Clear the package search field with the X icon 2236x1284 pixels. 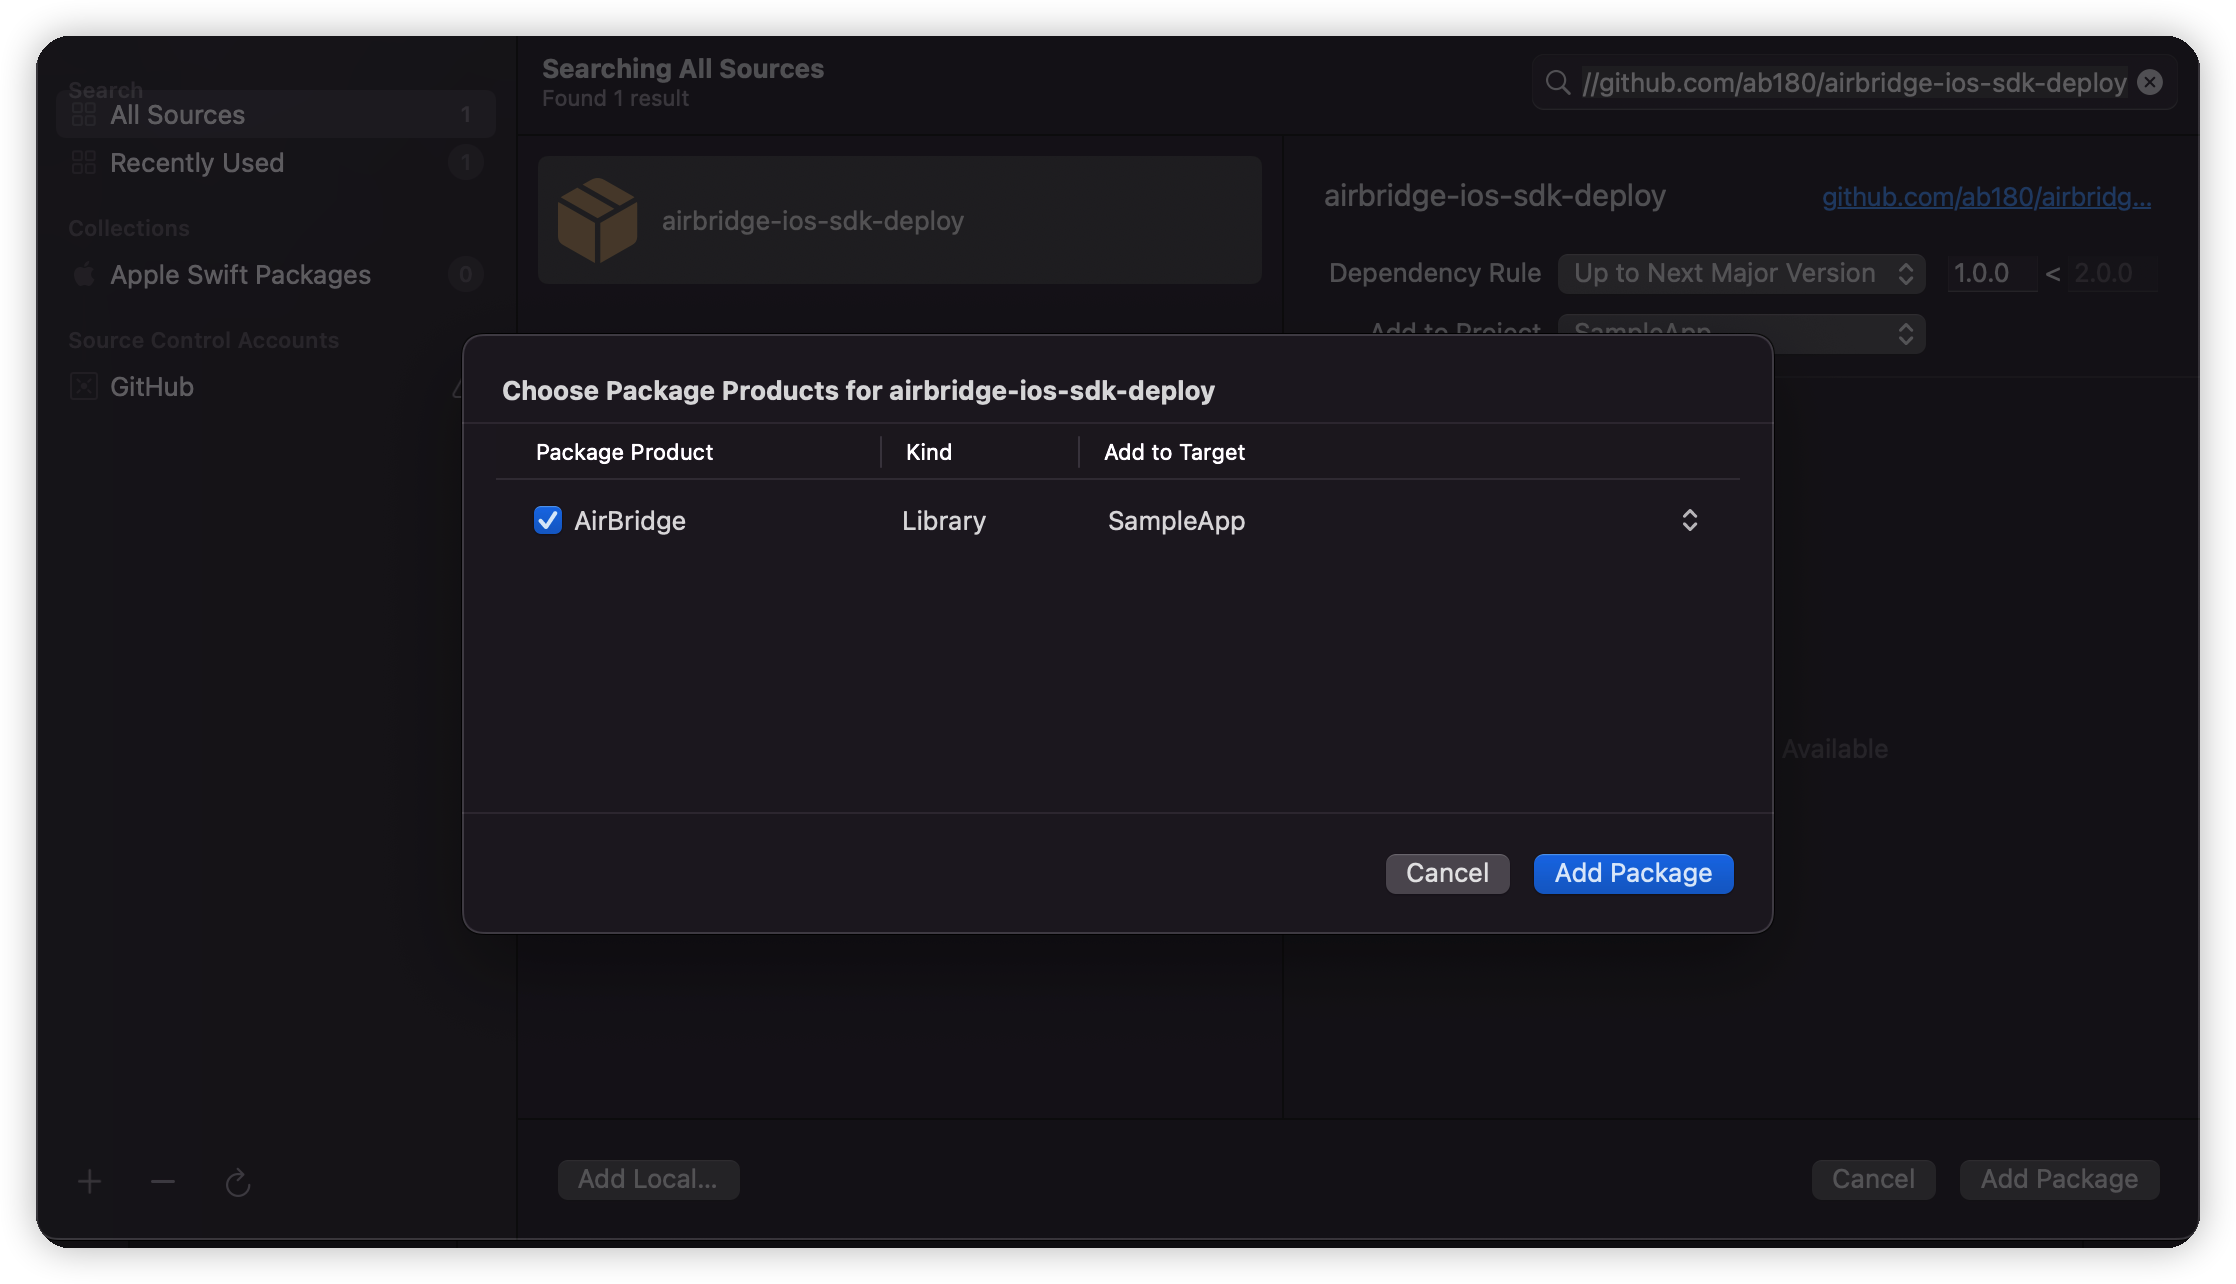click(2150, 82)
